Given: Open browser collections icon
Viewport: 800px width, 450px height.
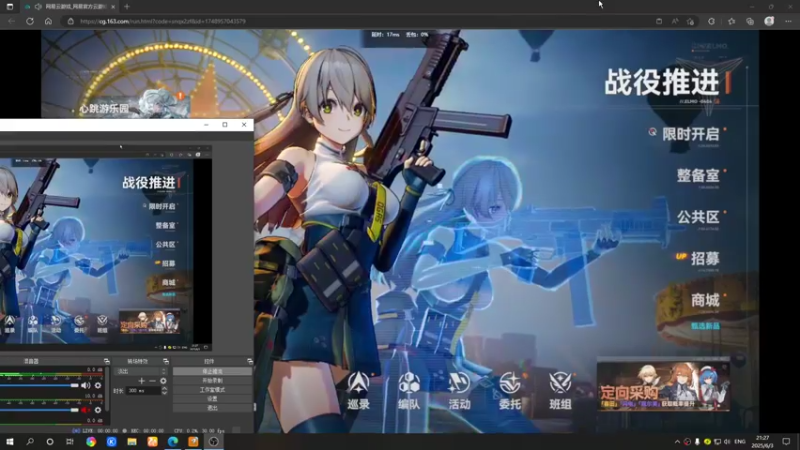Looking at the screenshot, I should click(x=750, y=21).
